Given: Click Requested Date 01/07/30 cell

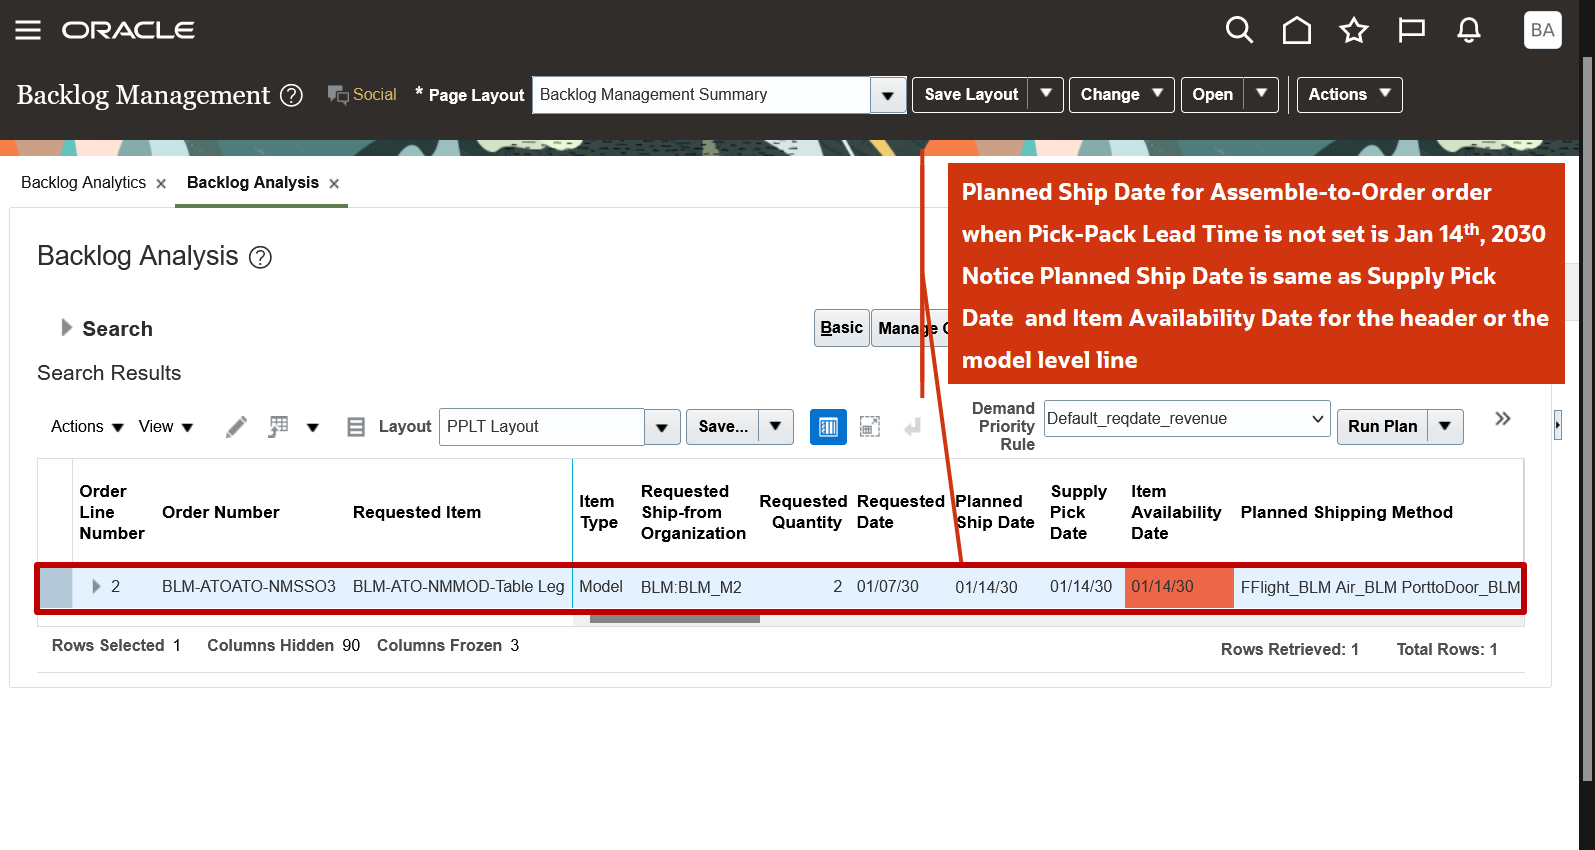Looking at the screenshot, I should (888, 587).
